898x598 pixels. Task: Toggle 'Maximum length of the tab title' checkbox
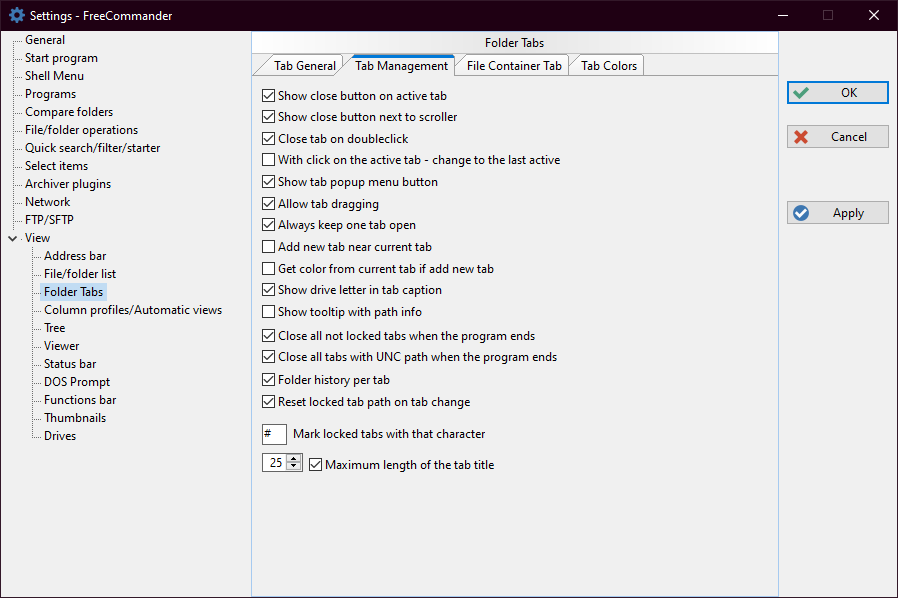click(316, 465)
